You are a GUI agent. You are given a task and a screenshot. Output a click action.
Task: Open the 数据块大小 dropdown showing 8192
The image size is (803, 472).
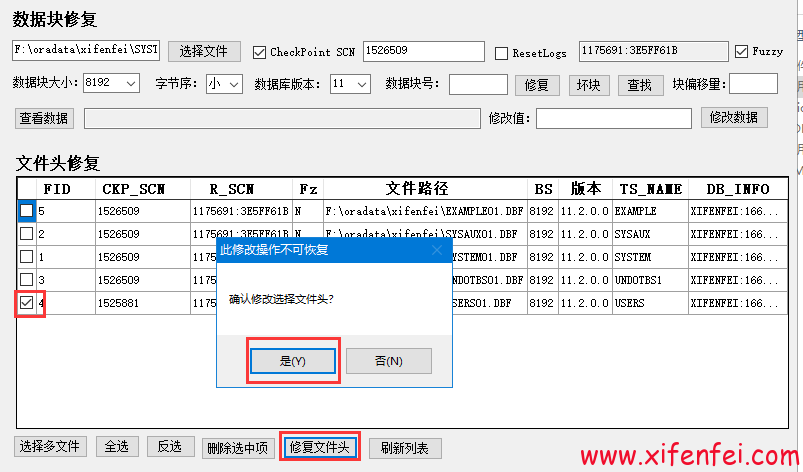tap(112, 83)
